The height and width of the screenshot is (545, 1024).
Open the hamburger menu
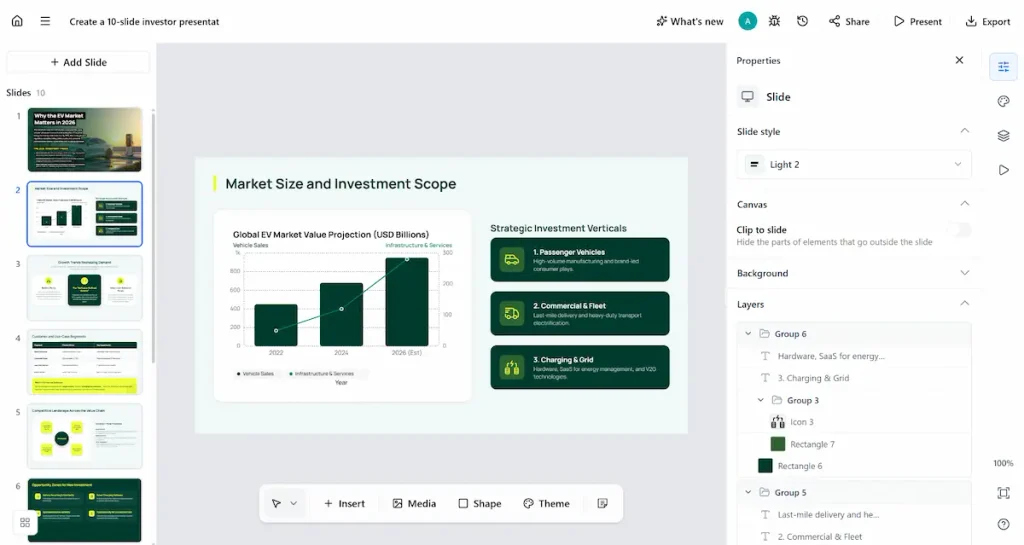click(45, 21)
